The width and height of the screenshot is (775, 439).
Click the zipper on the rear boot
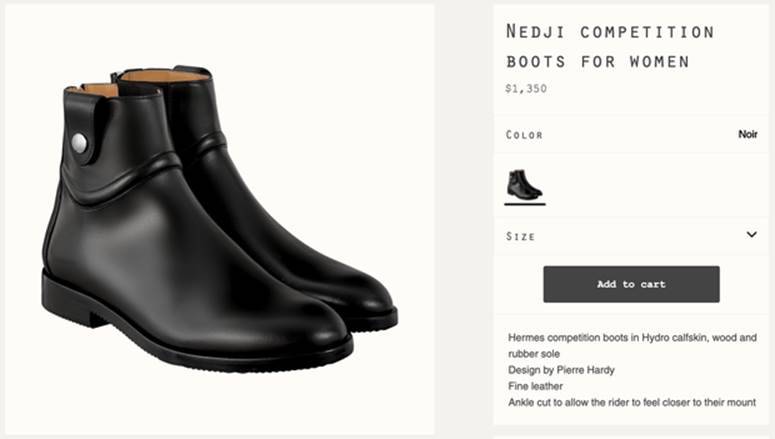tap(117, 77)
